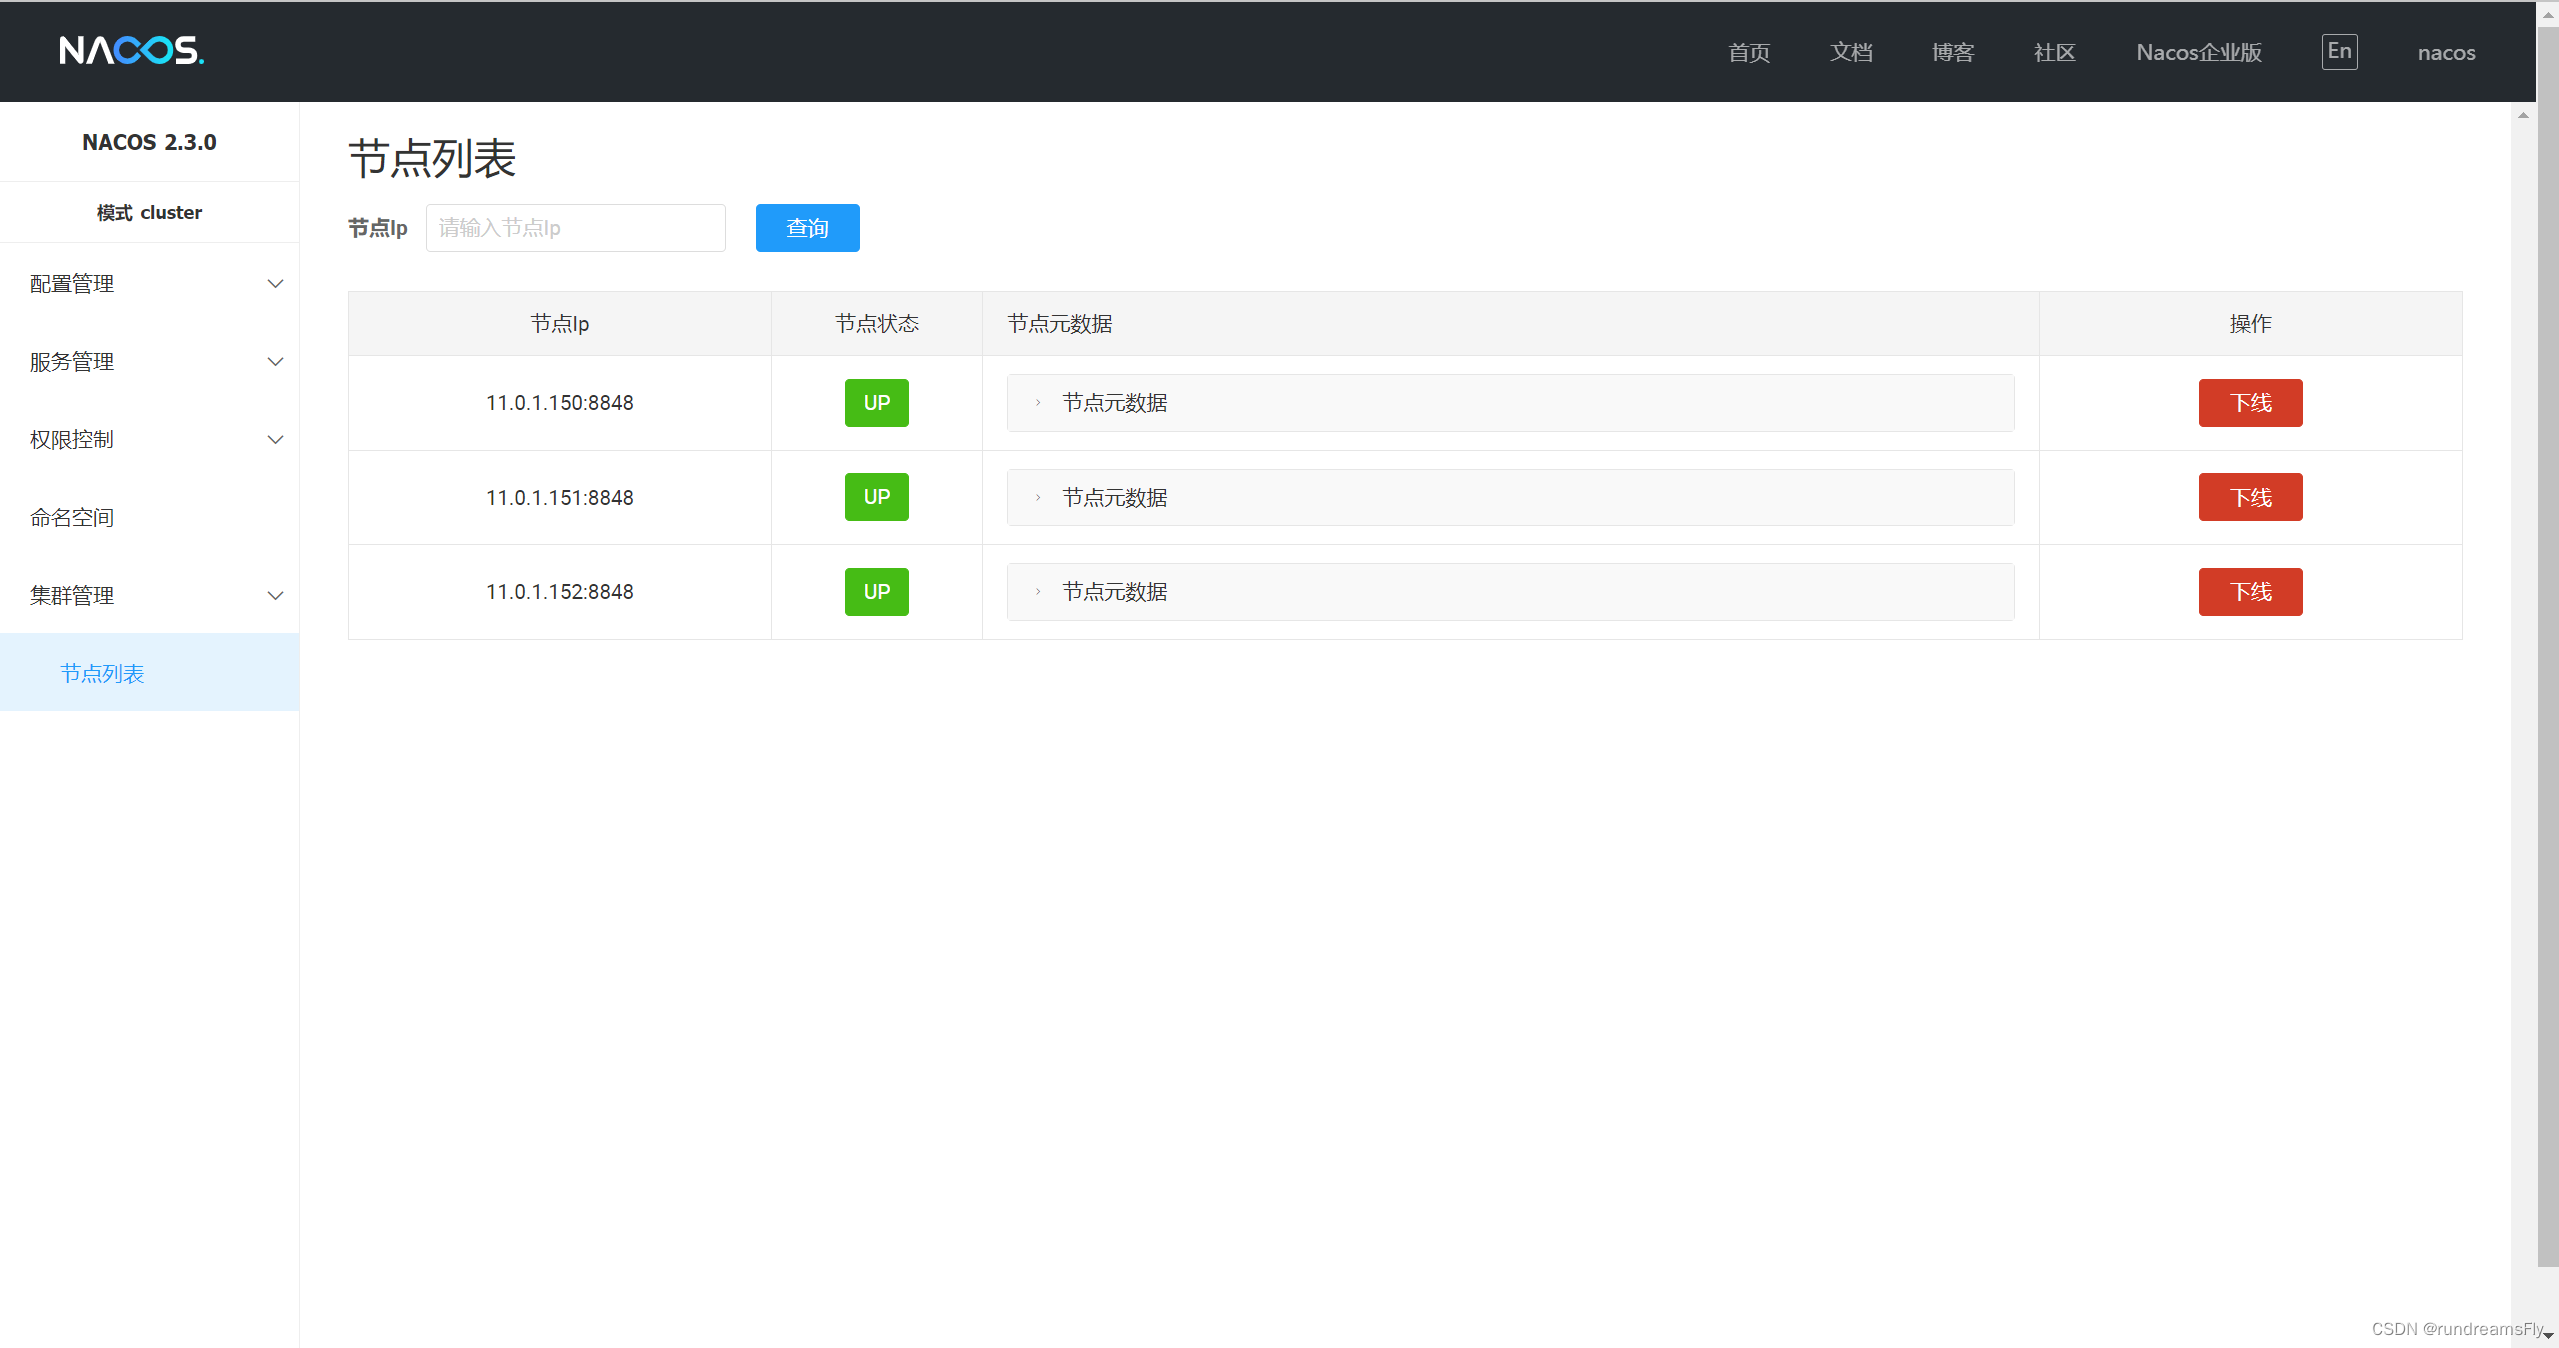Image resolution: width=2559 pixels, height=1348 pixels.
Task: Click the NACOS 2.3.0 version label
Action: tap(149, 142)
